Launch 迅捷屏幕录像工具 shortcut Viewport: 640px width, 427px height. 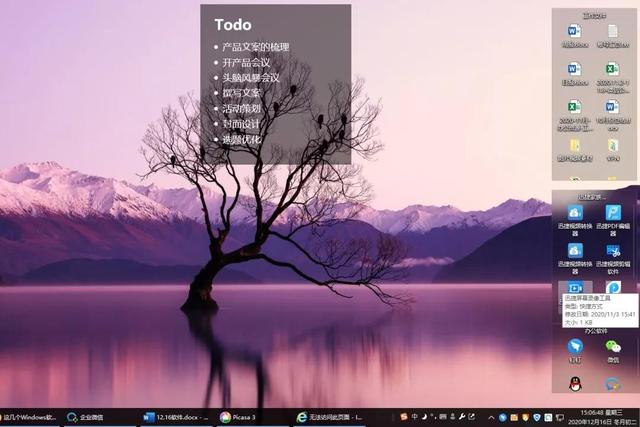[x=575, y=289]
